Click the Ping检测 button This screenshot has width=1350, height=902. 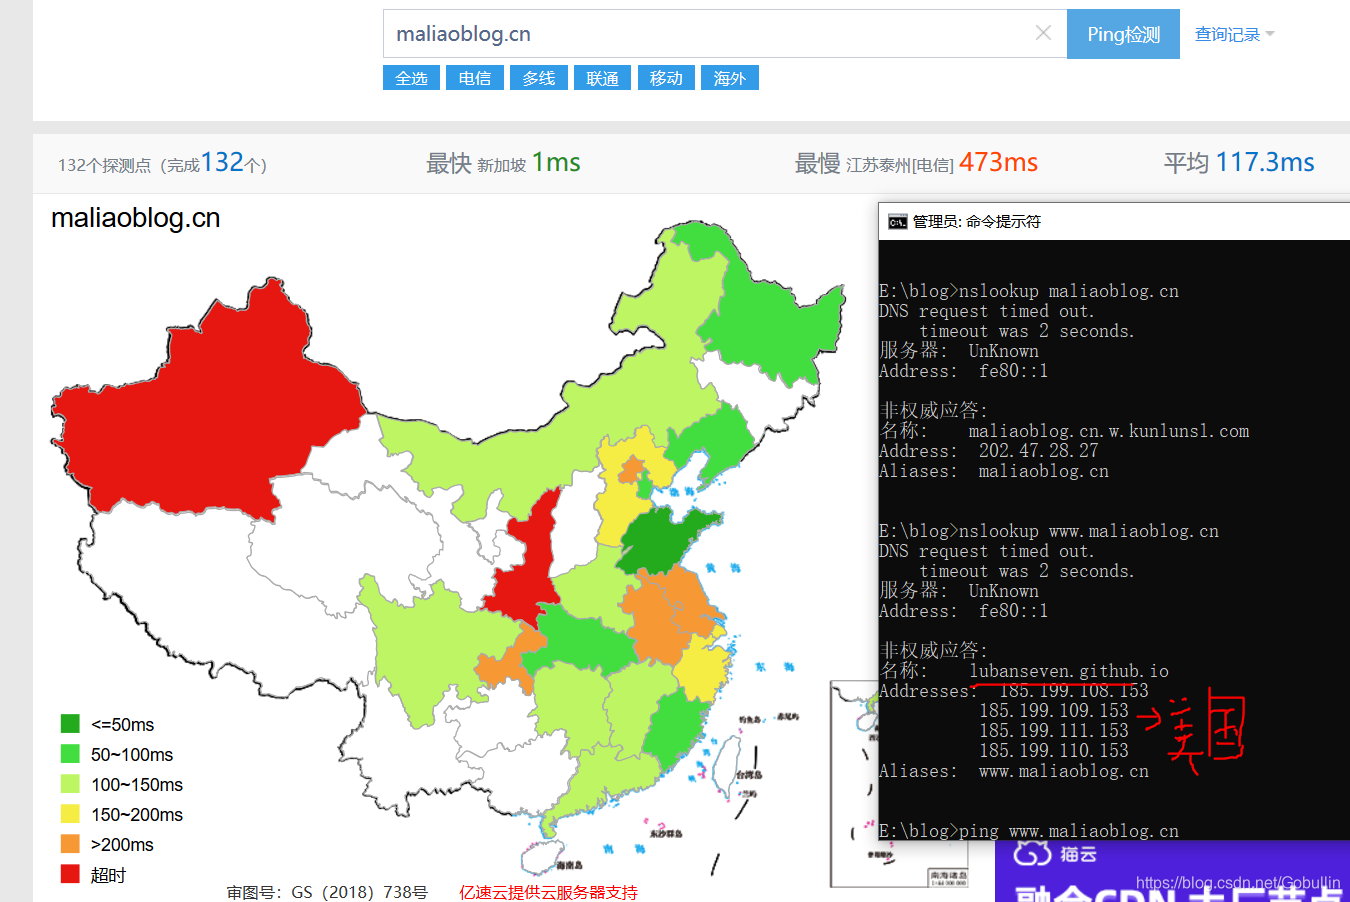[x=1123, y=34]
